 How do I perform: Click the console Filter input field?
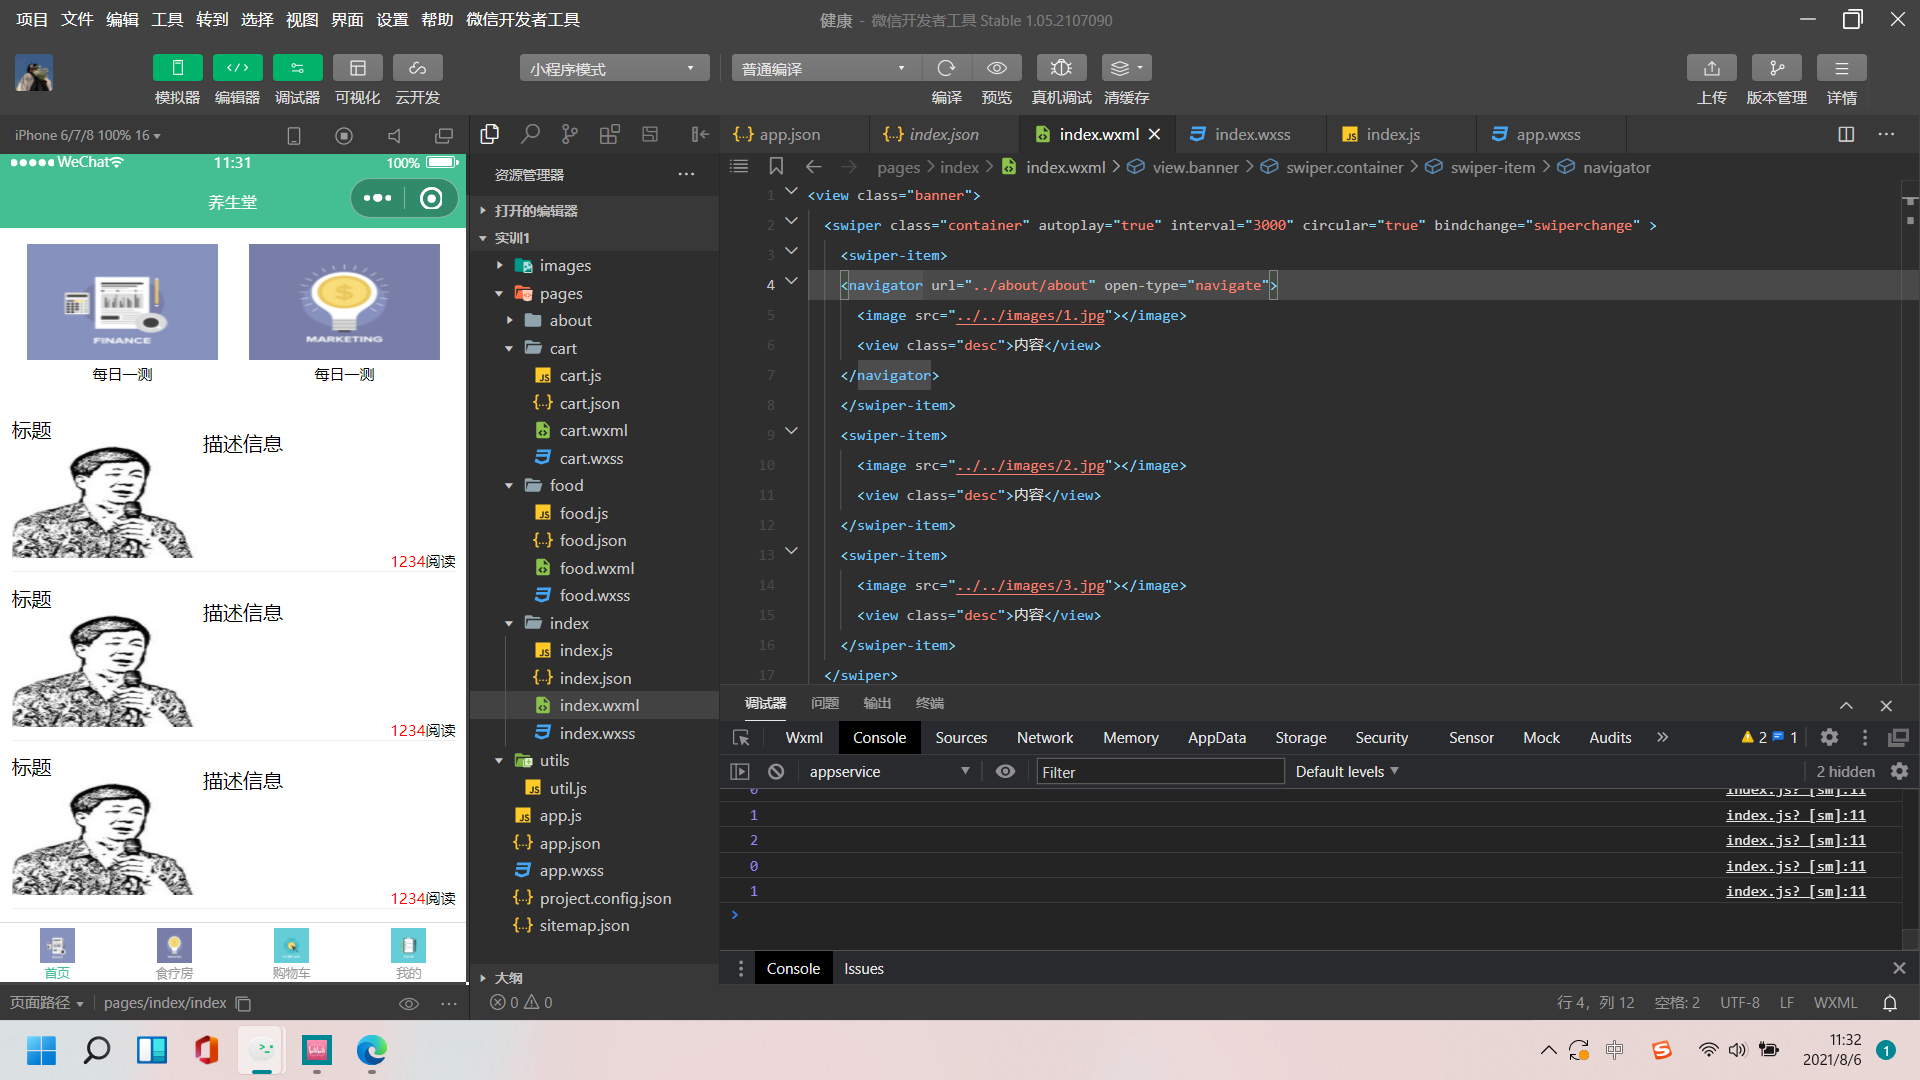tap(1159, 771)
